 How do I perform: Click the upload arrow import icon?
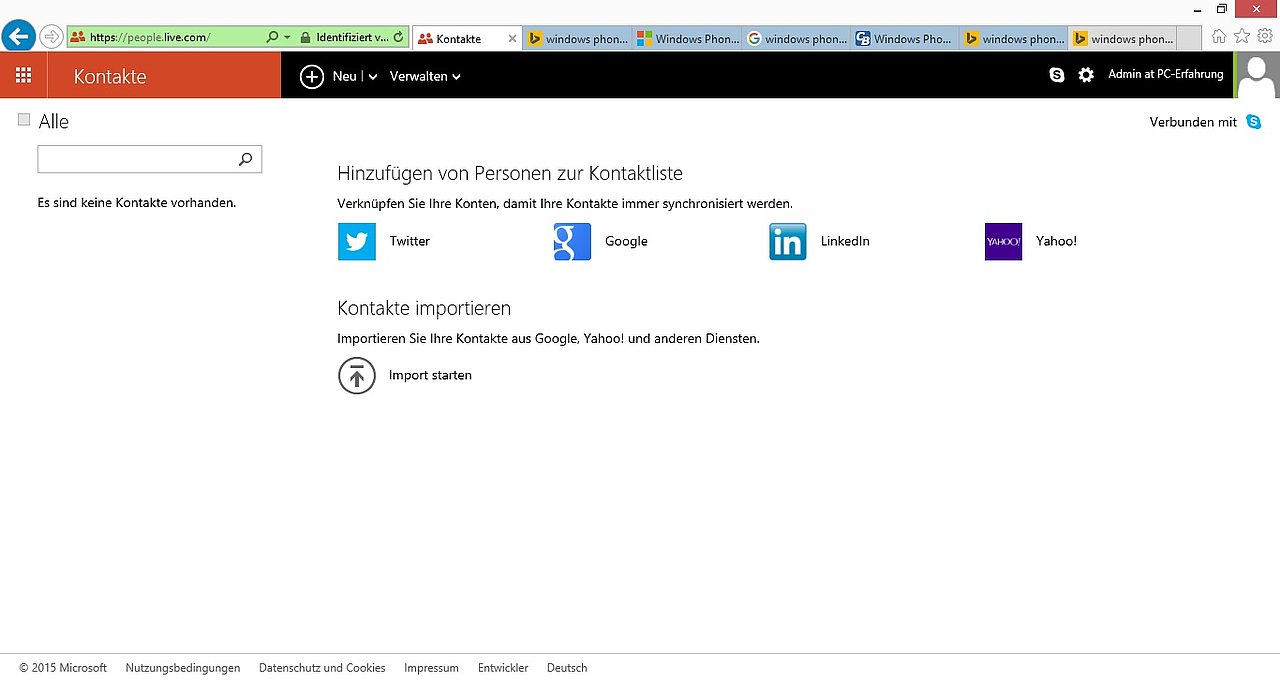pos(357,376)
